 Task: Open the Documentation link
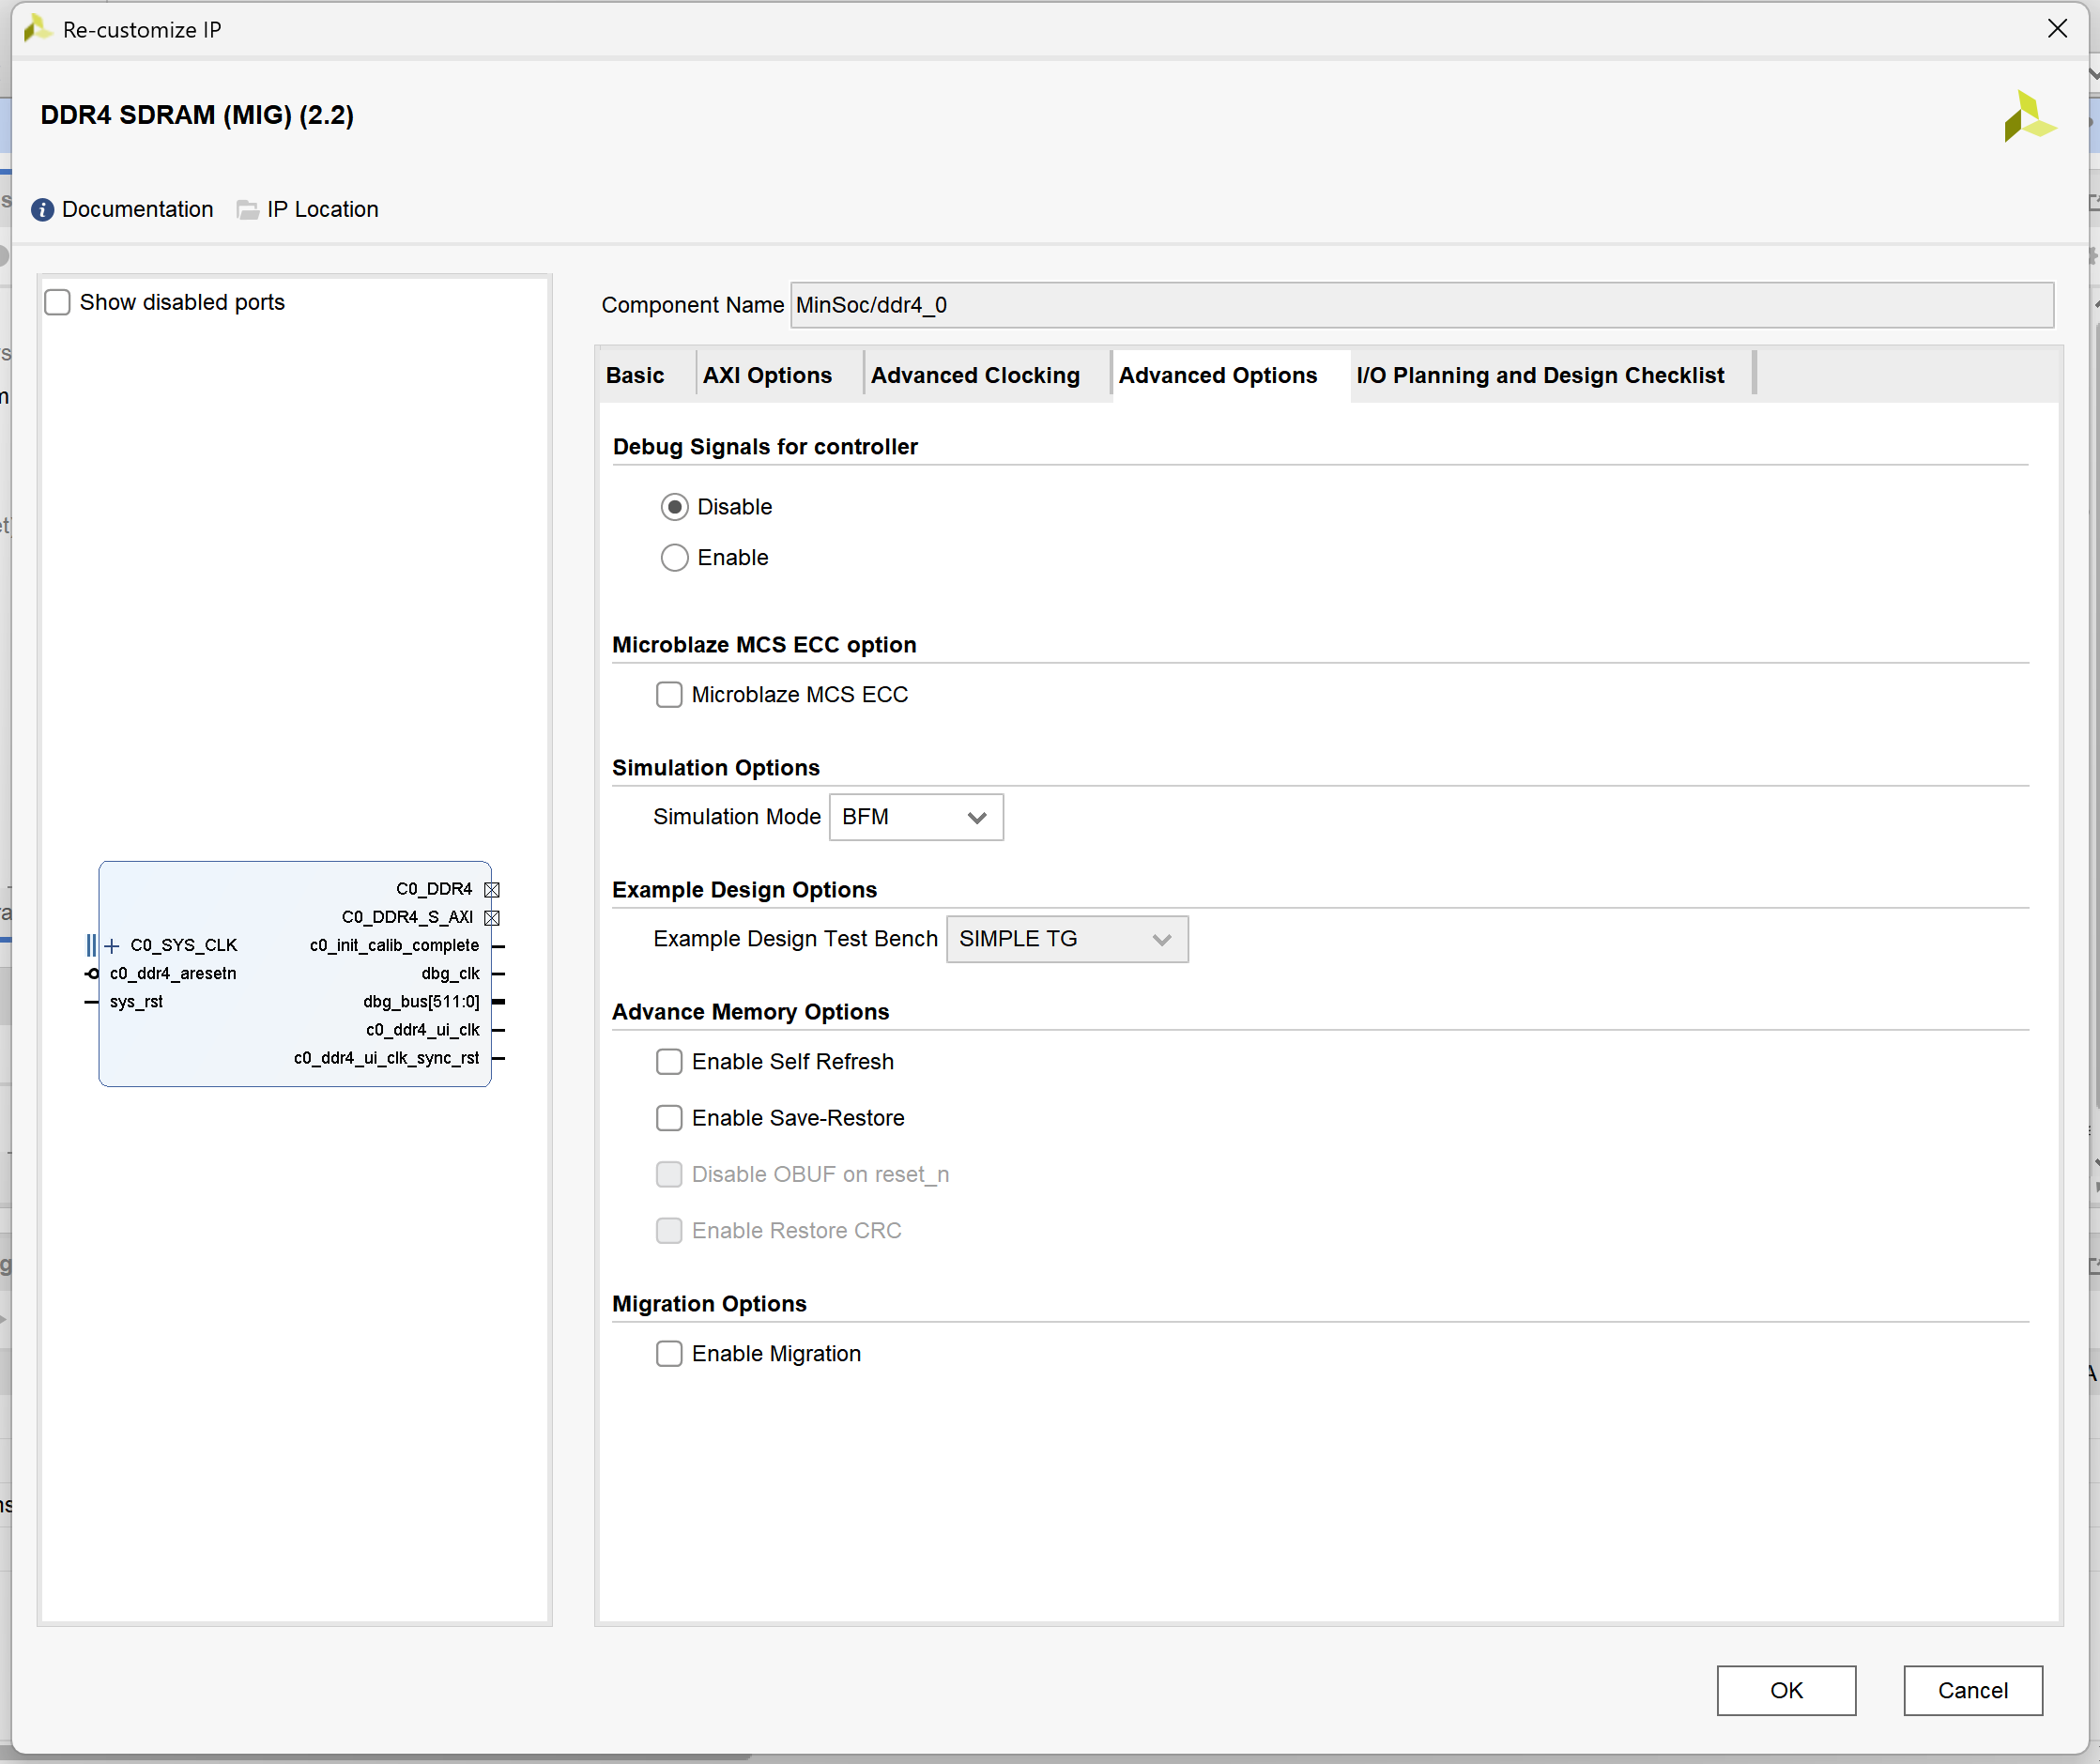[x=138, y=210]
